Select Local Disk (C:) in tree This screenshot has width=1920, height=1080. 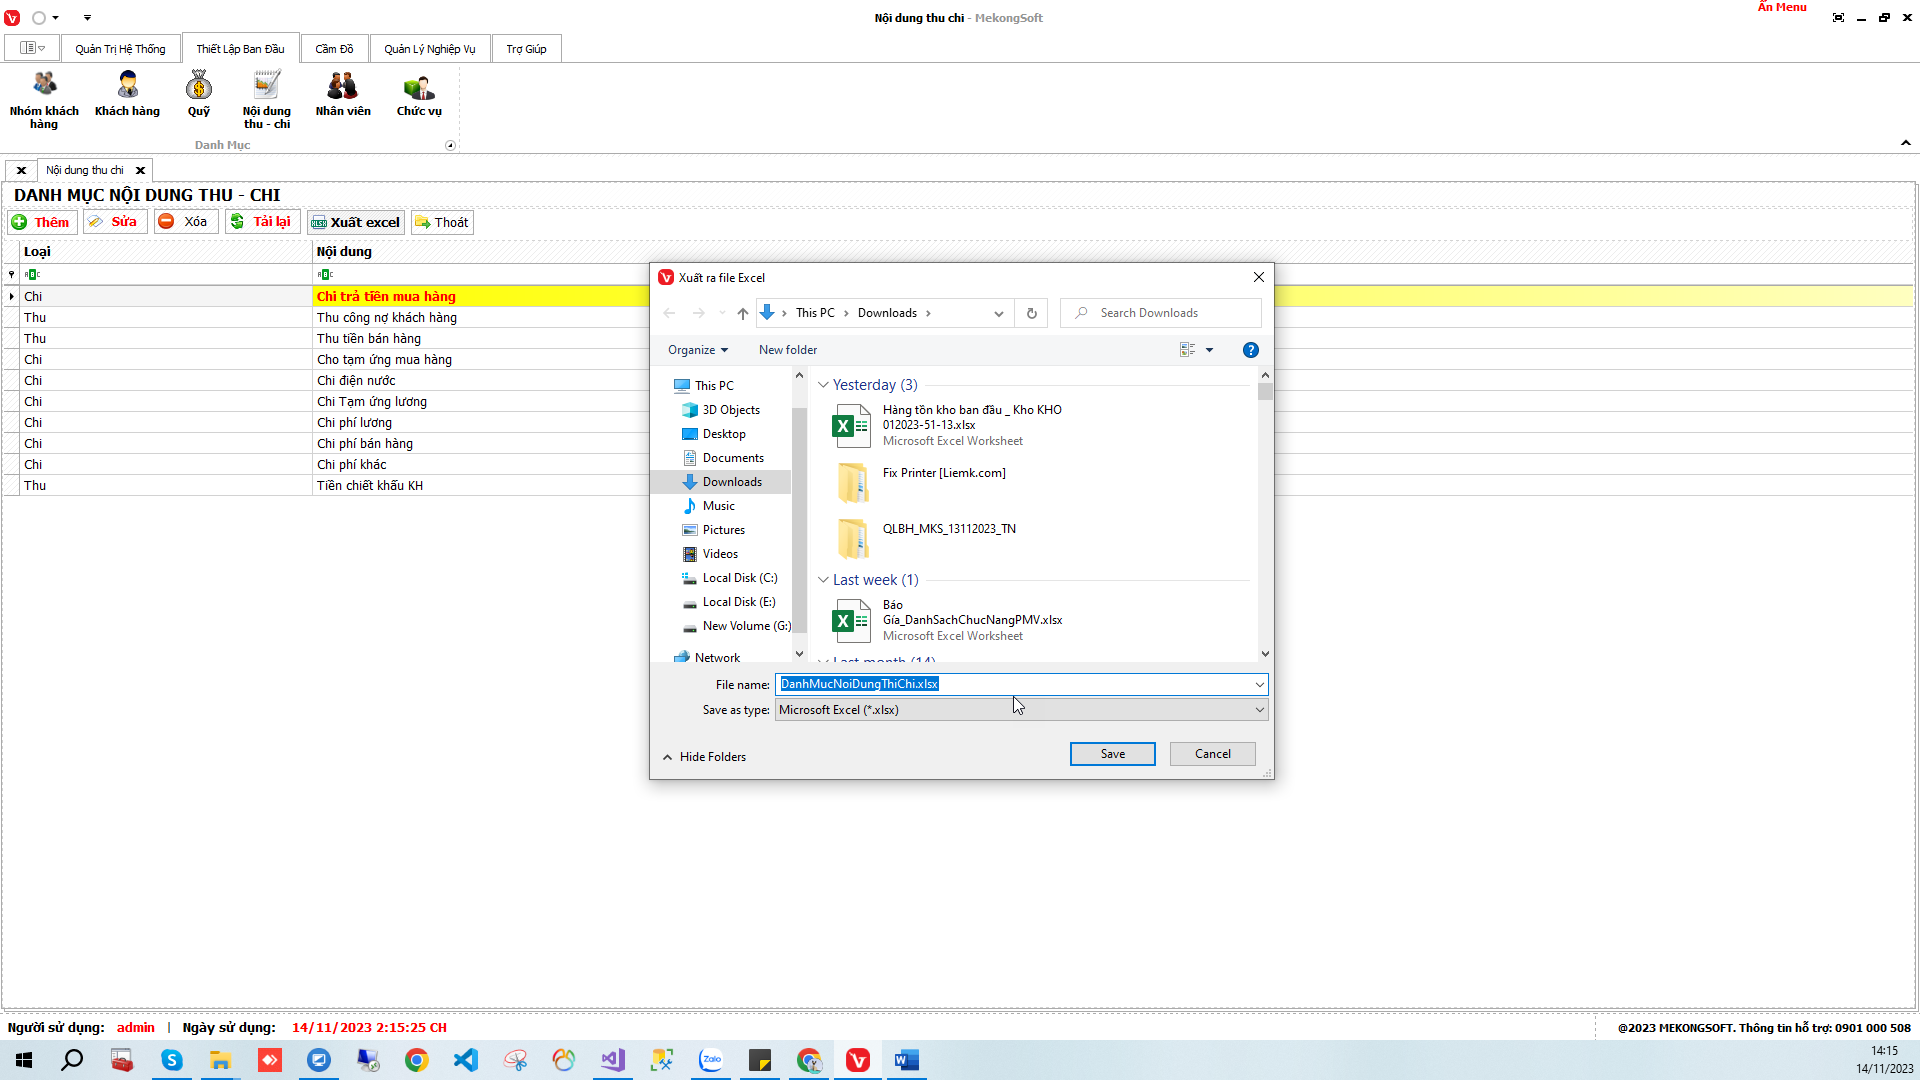(739, 578)
